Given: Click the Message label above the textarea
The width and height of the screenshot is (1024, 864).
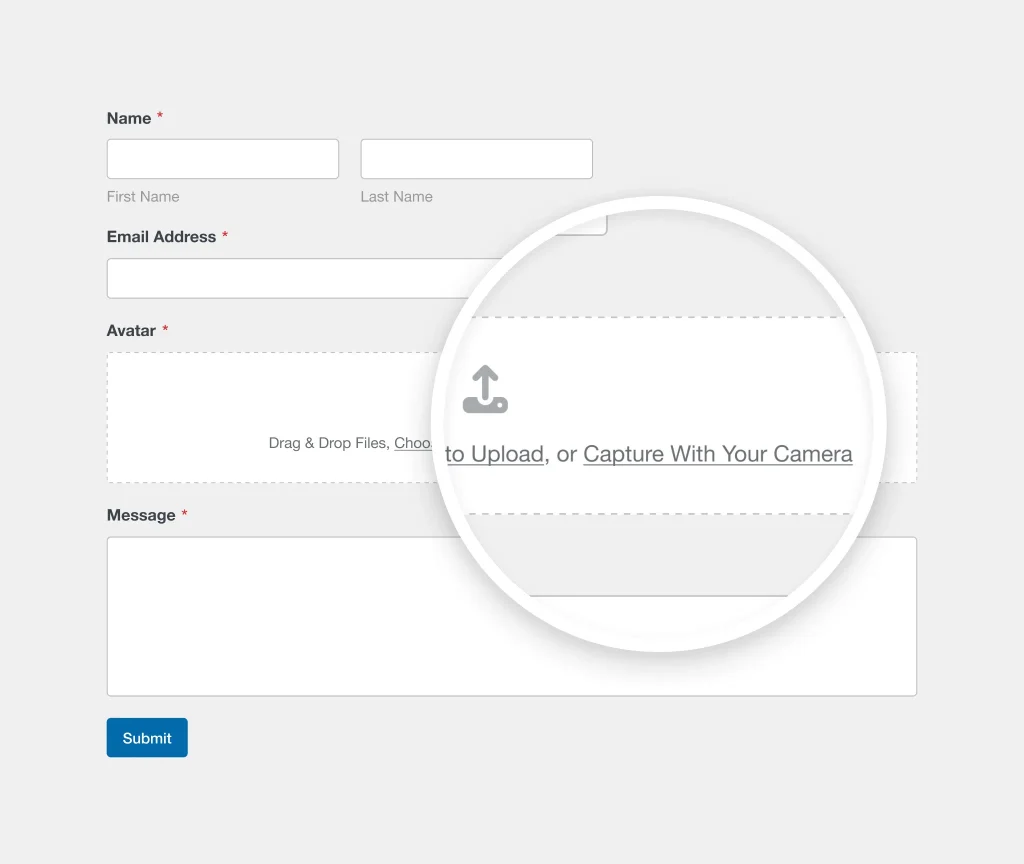Looking at the screenshot, I should pos(140,514).
